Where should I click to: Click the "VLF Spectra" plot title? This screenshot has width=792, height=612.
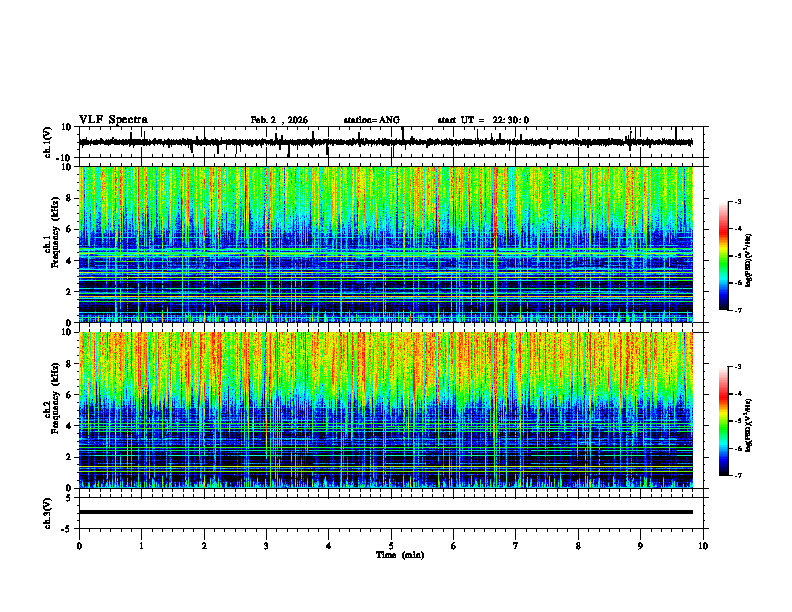tap(113, 120)
